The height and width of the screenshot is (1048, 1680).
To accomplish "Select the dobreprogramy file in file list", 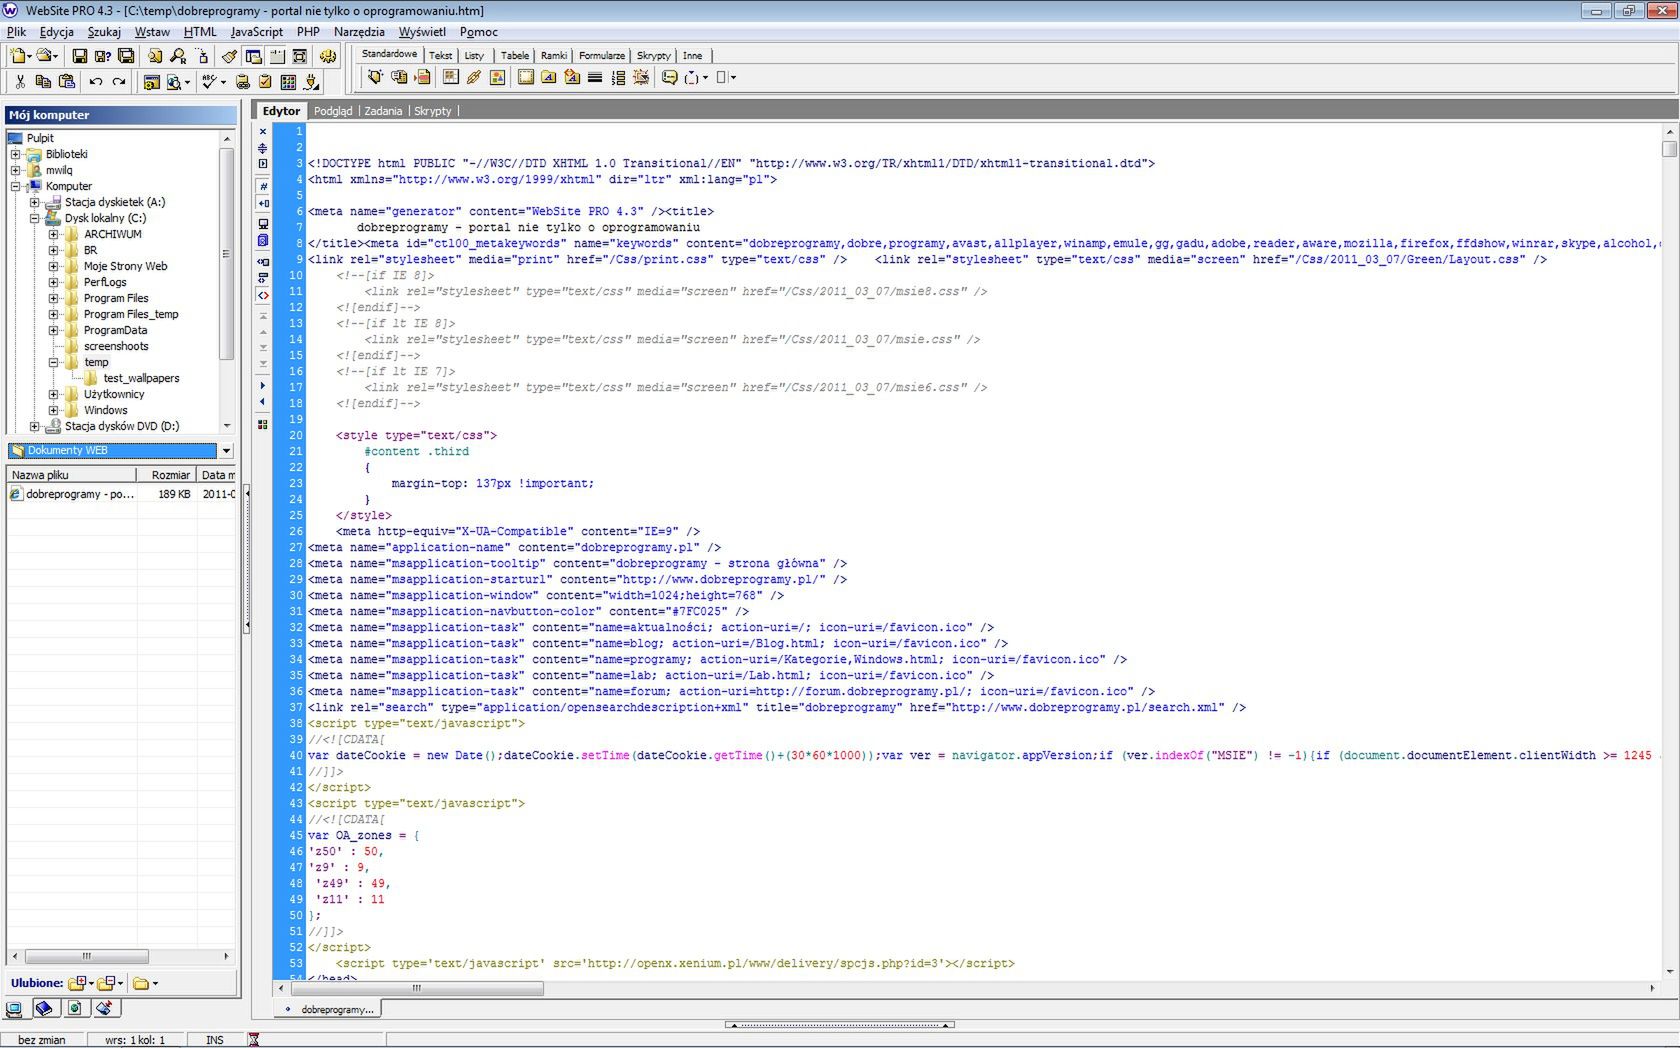I will point(80,494).
